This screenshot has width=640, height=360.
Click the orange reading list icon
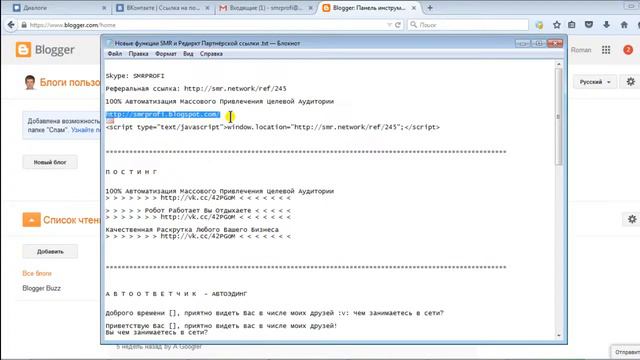pos(31,220)
